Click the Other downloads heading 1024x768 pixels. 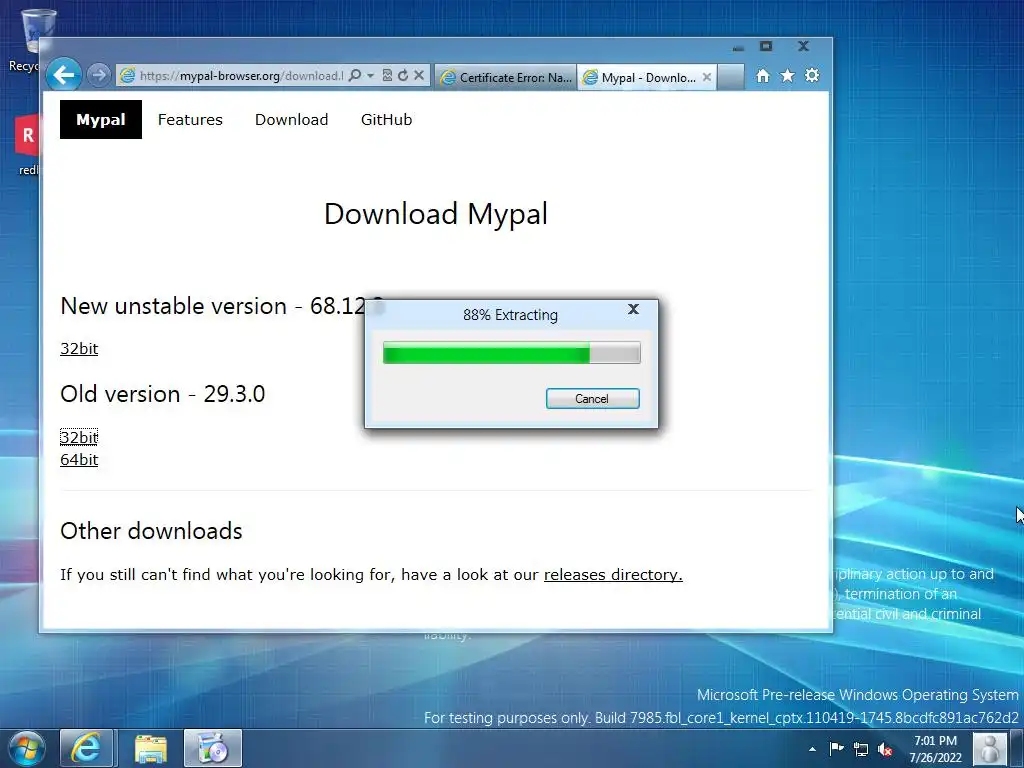[x=152, y=531]
